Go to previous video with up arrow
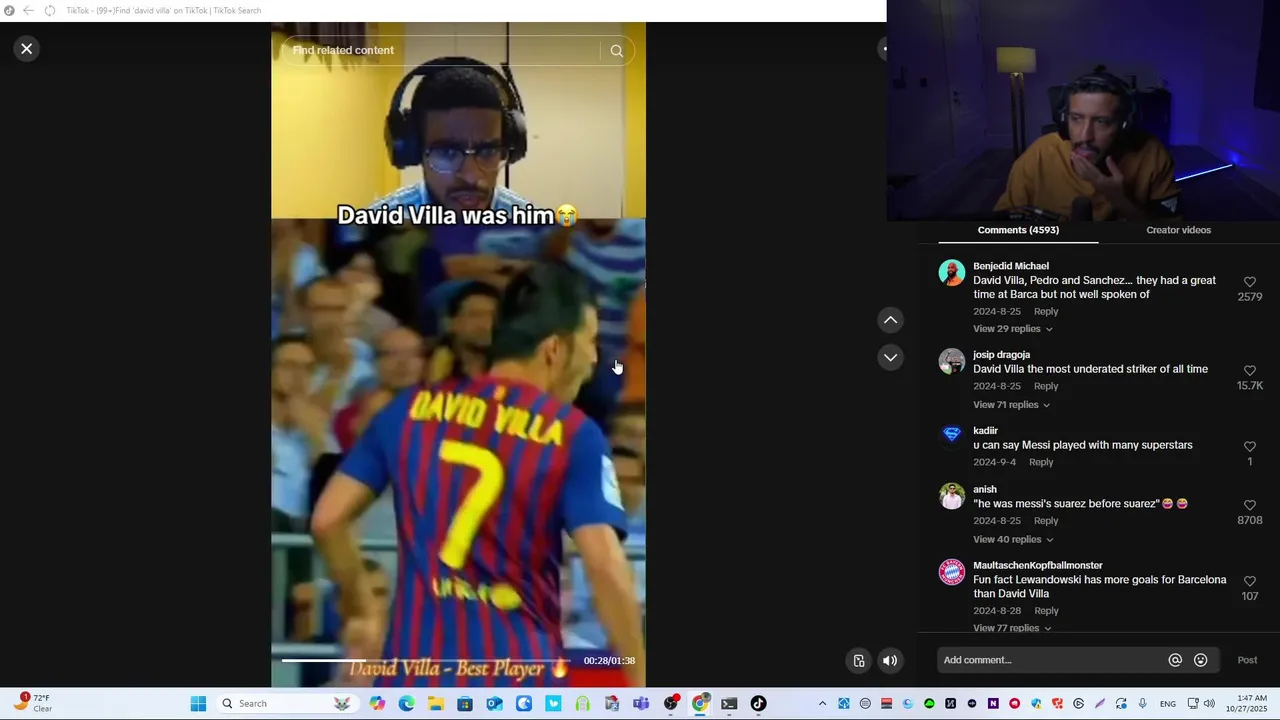The image size is (1280, 720). (x=890, y=320)
